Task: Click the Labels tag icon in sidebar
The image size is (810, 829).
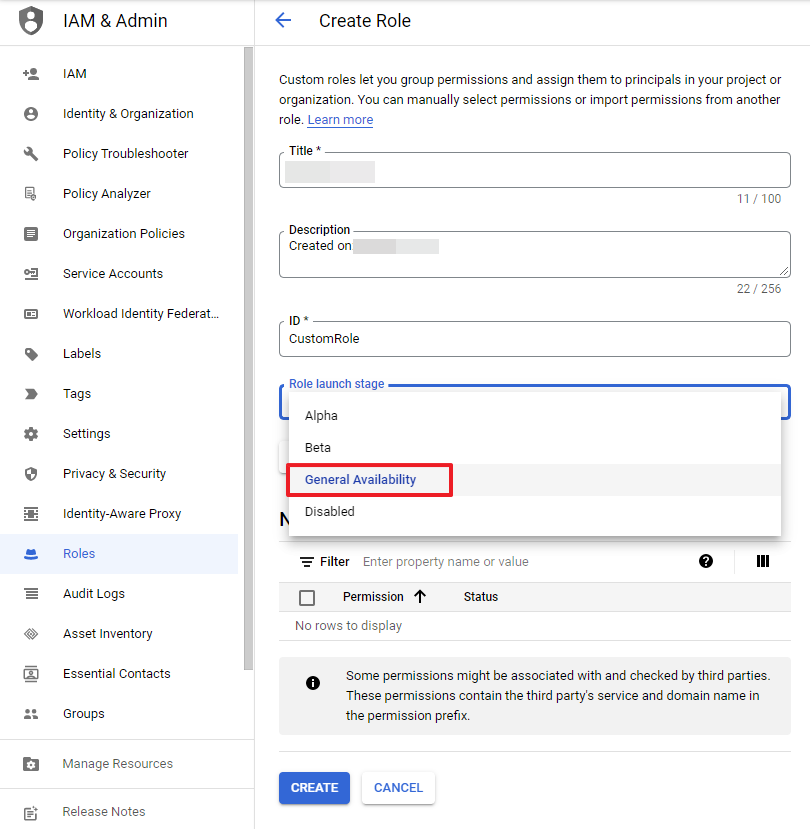Action: (x=31, y=354)
